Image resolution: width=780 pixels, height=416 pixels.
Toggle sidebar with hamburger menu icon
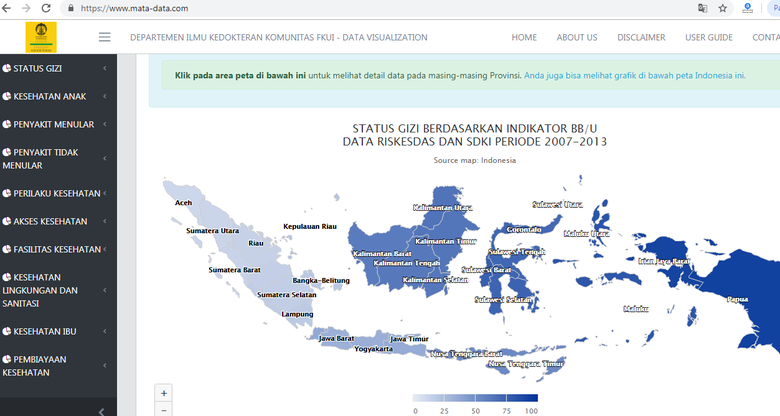(104, 37)
